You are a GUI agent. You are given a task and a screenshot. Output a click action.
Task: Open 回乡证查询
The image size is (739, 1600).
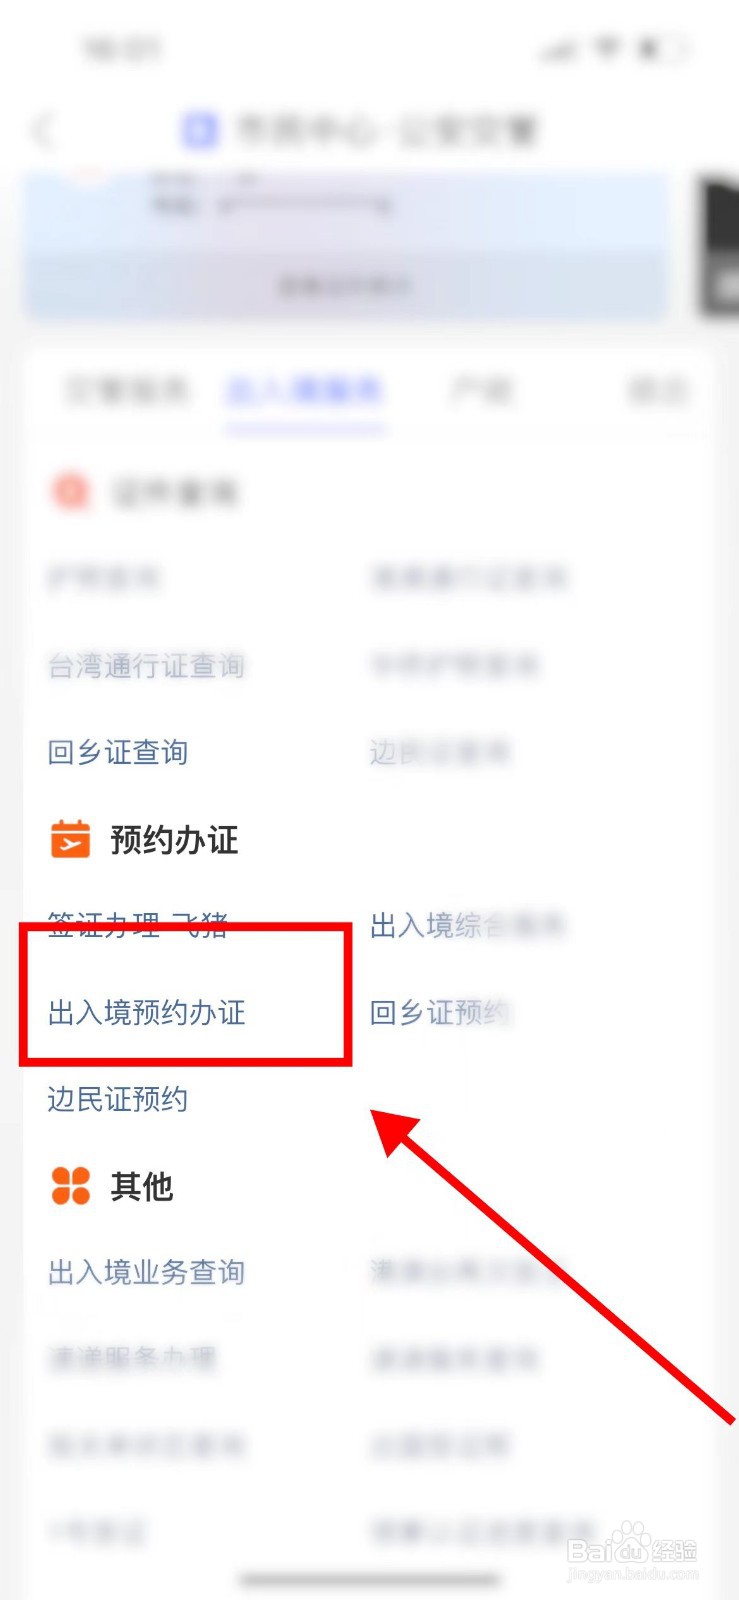(x=118, y=752)
